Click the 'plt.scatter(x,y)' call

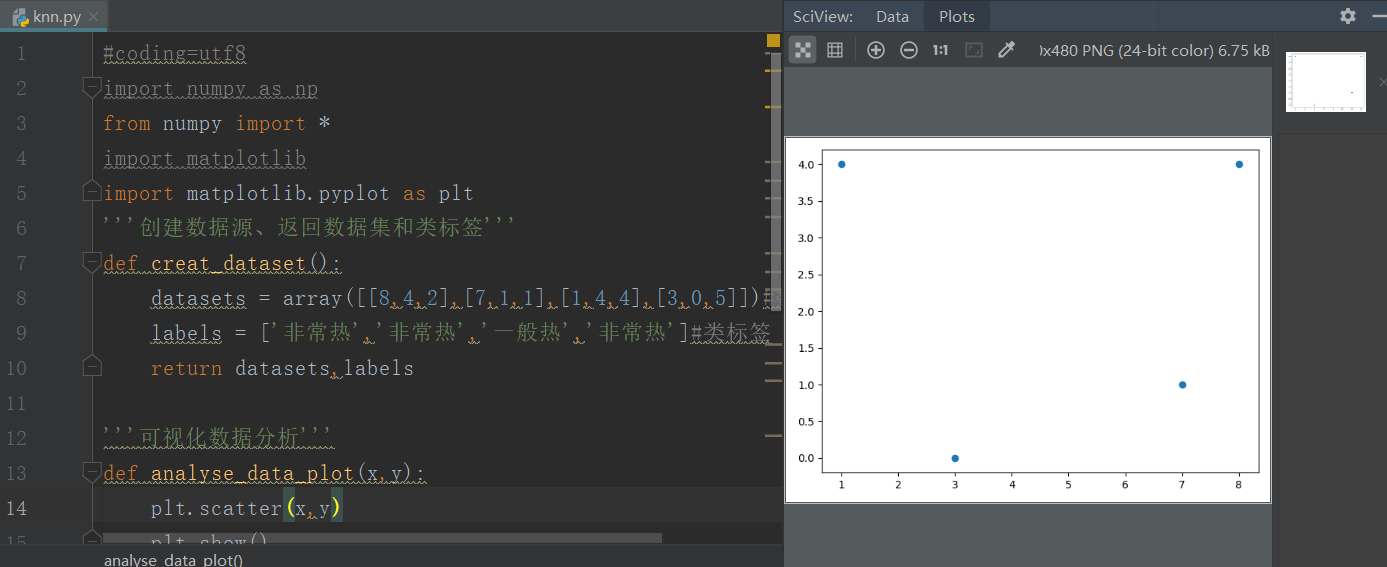[x=246, y=508]
